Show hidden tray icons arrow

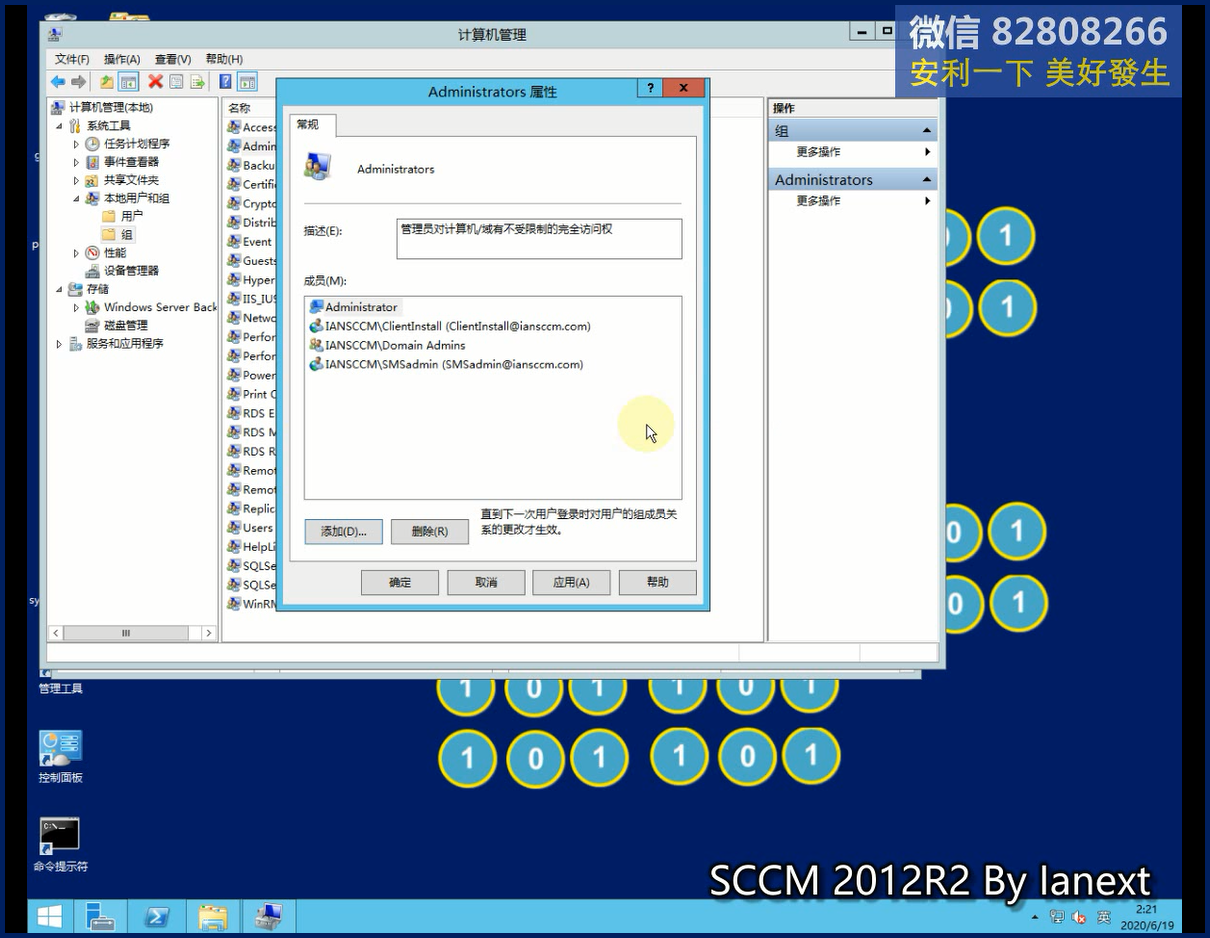[x=1035, y=917]
